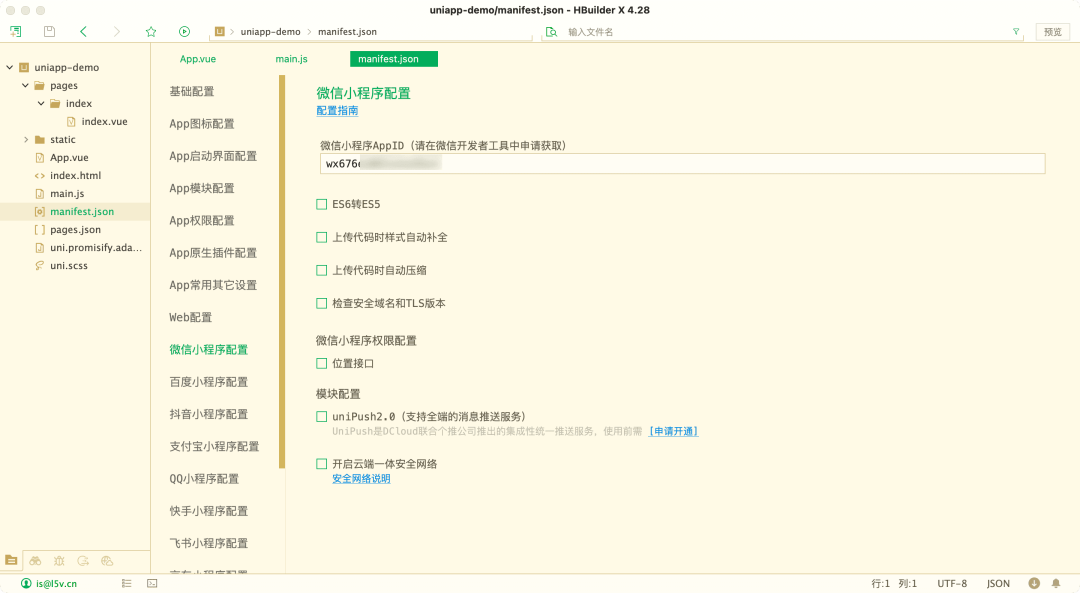
Task: Enable the 位置接口 permission checkbox
Action: (322, 363)
